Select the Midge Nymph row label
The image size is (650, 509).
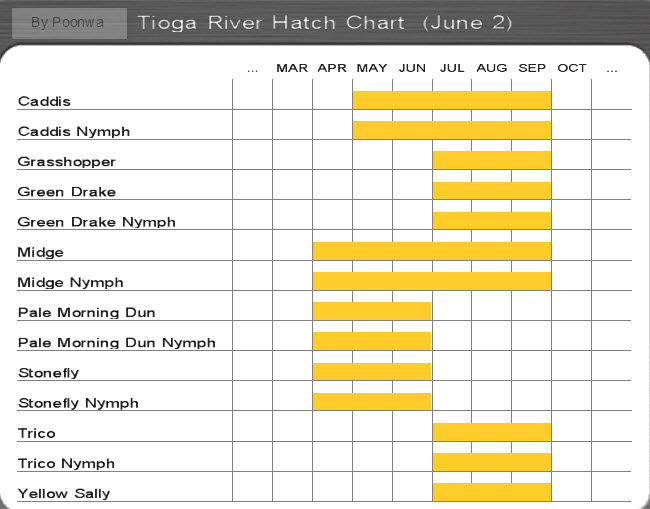click(x=70, y=282)
